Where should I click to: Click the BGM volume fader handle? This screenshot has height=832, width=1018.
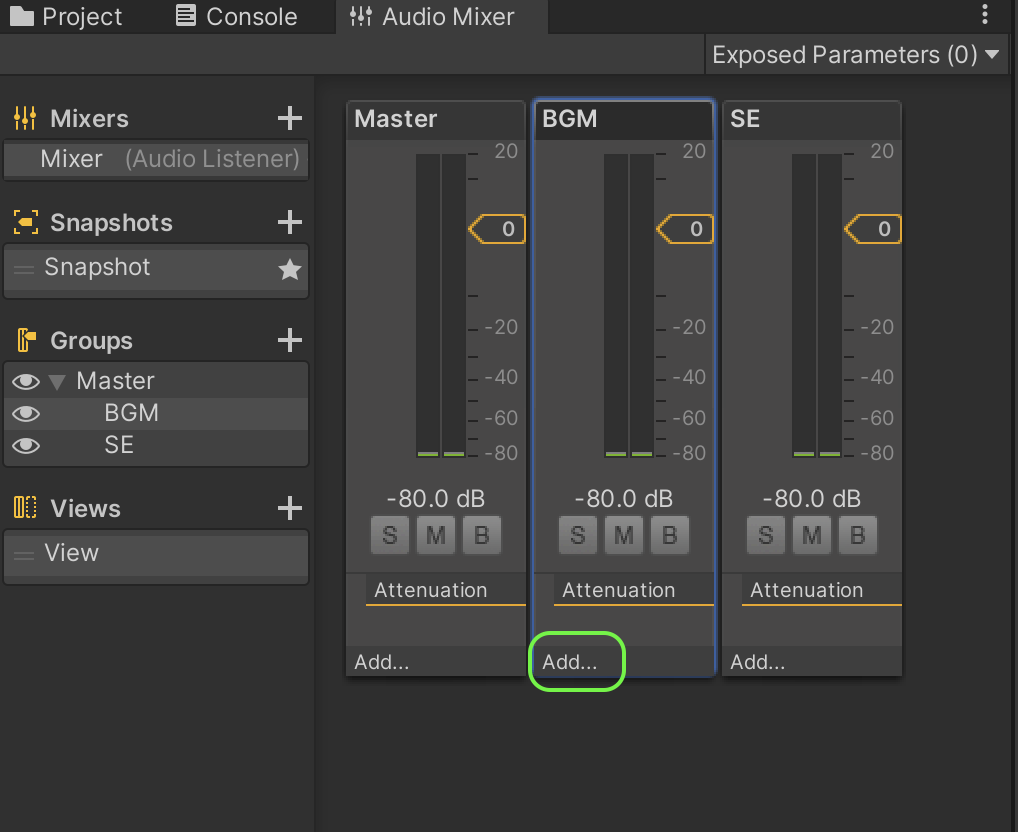point(685,228)
